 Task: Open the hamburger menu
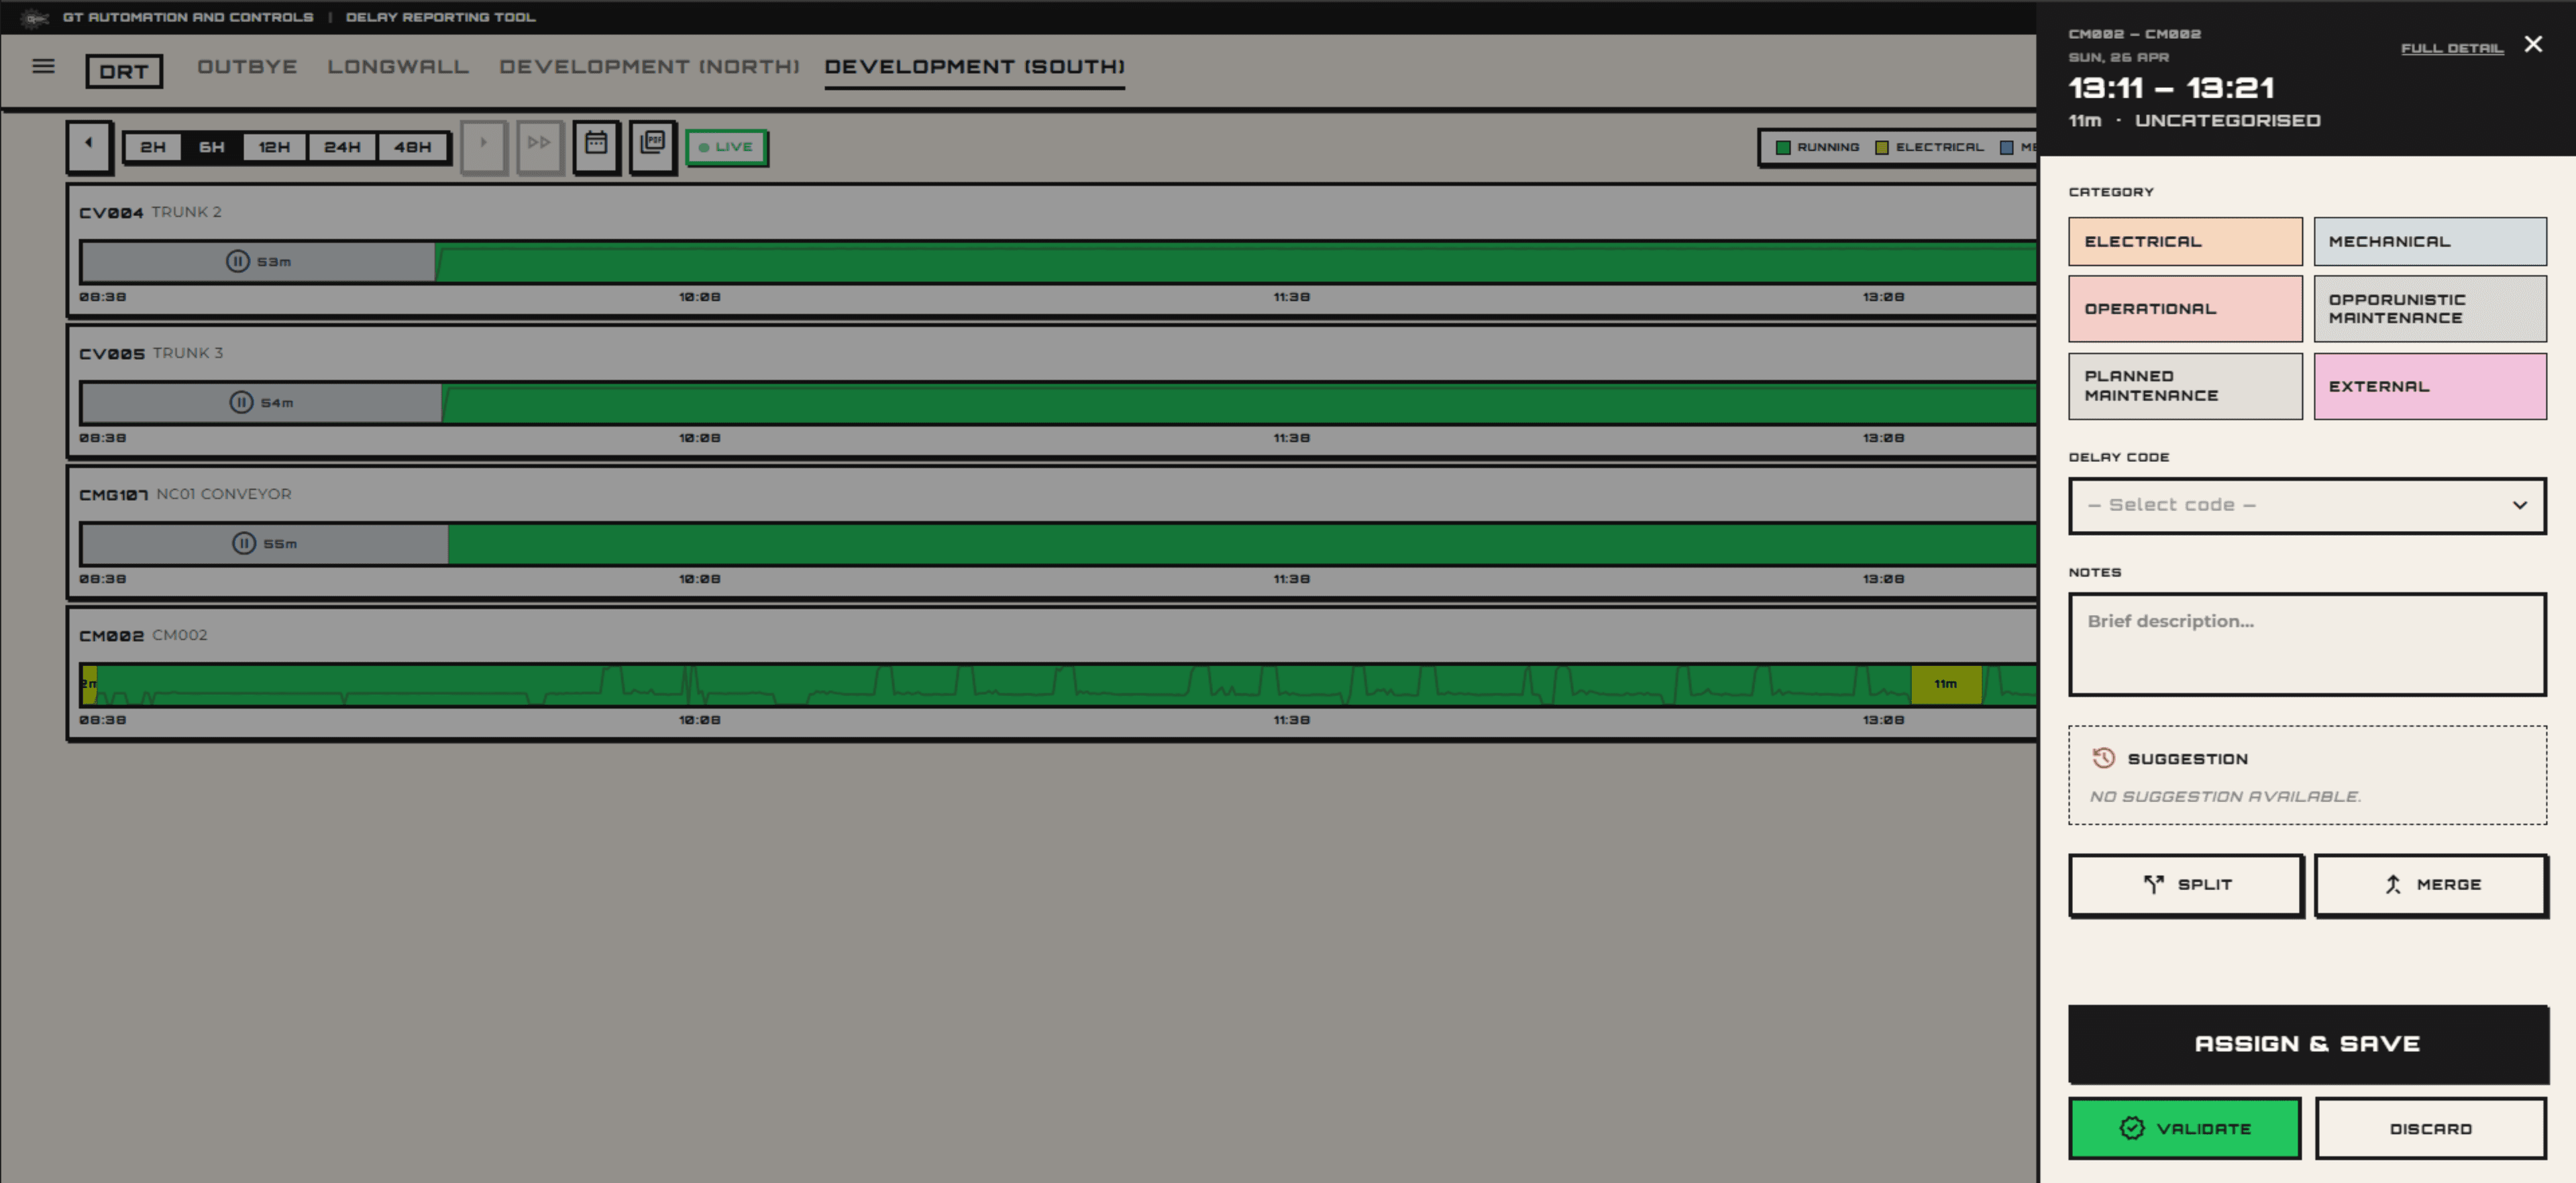[43, 67]
